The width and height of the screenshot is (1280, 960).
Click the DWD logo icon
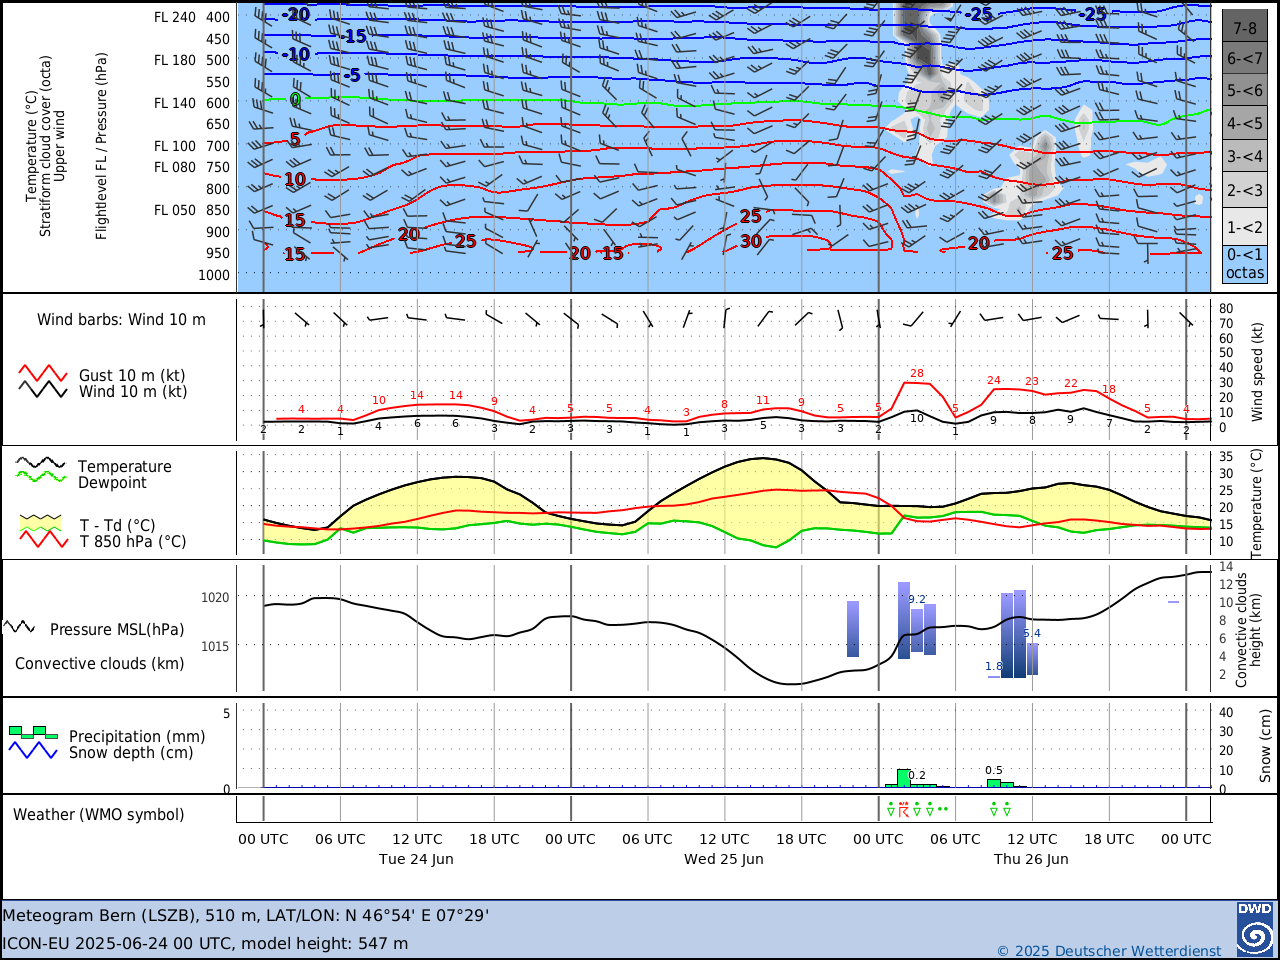coord(1254,929)
